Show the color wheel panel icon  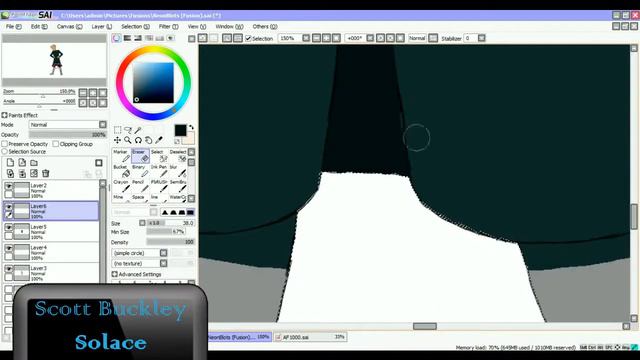tap(117, 38)
